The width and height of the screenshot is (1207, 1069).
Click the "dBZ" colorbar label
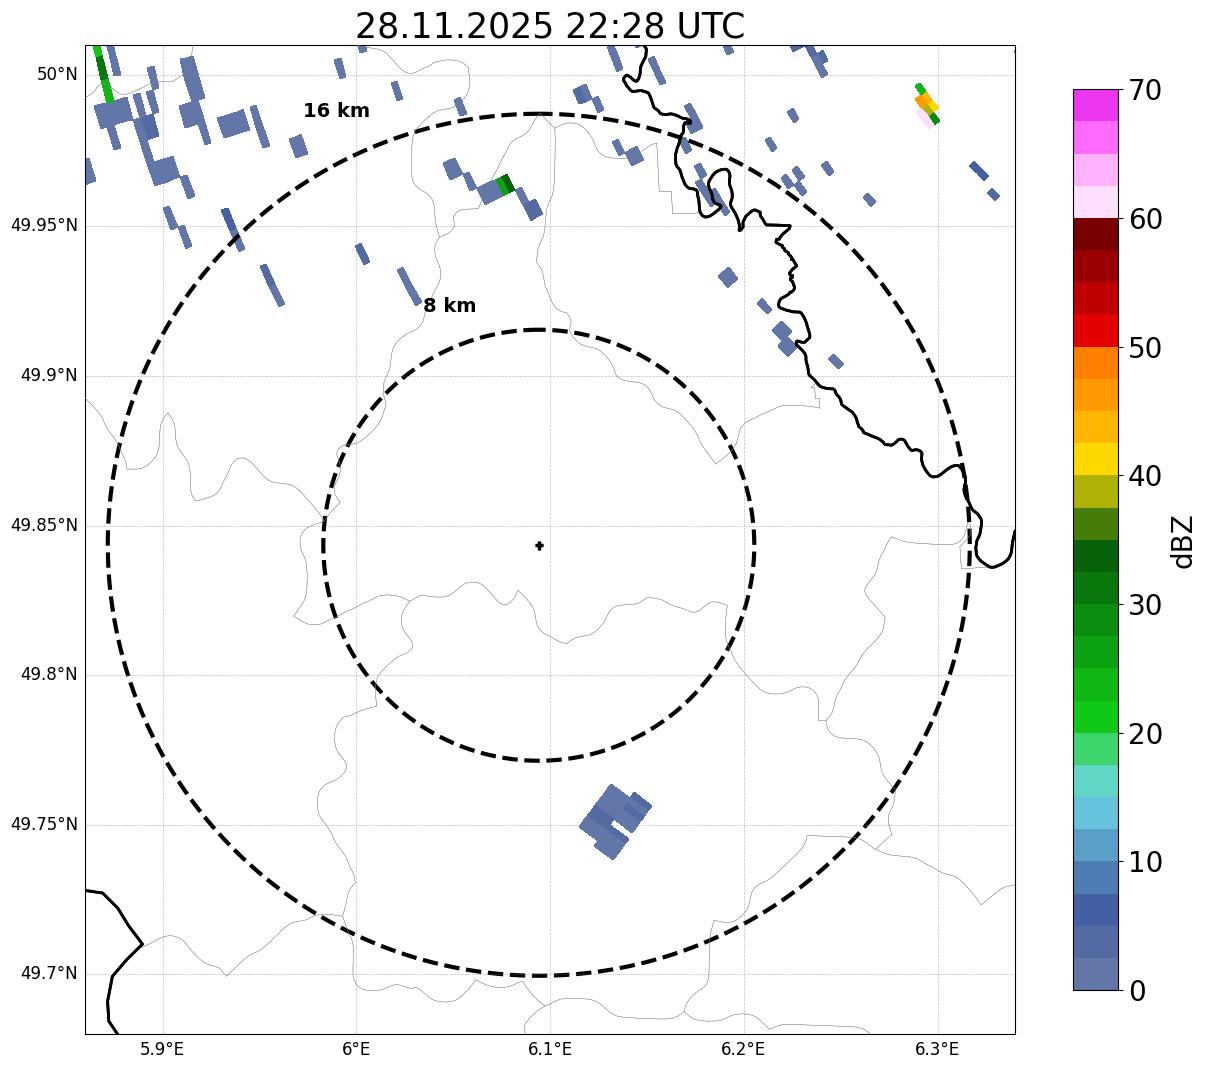(1183, 541)
